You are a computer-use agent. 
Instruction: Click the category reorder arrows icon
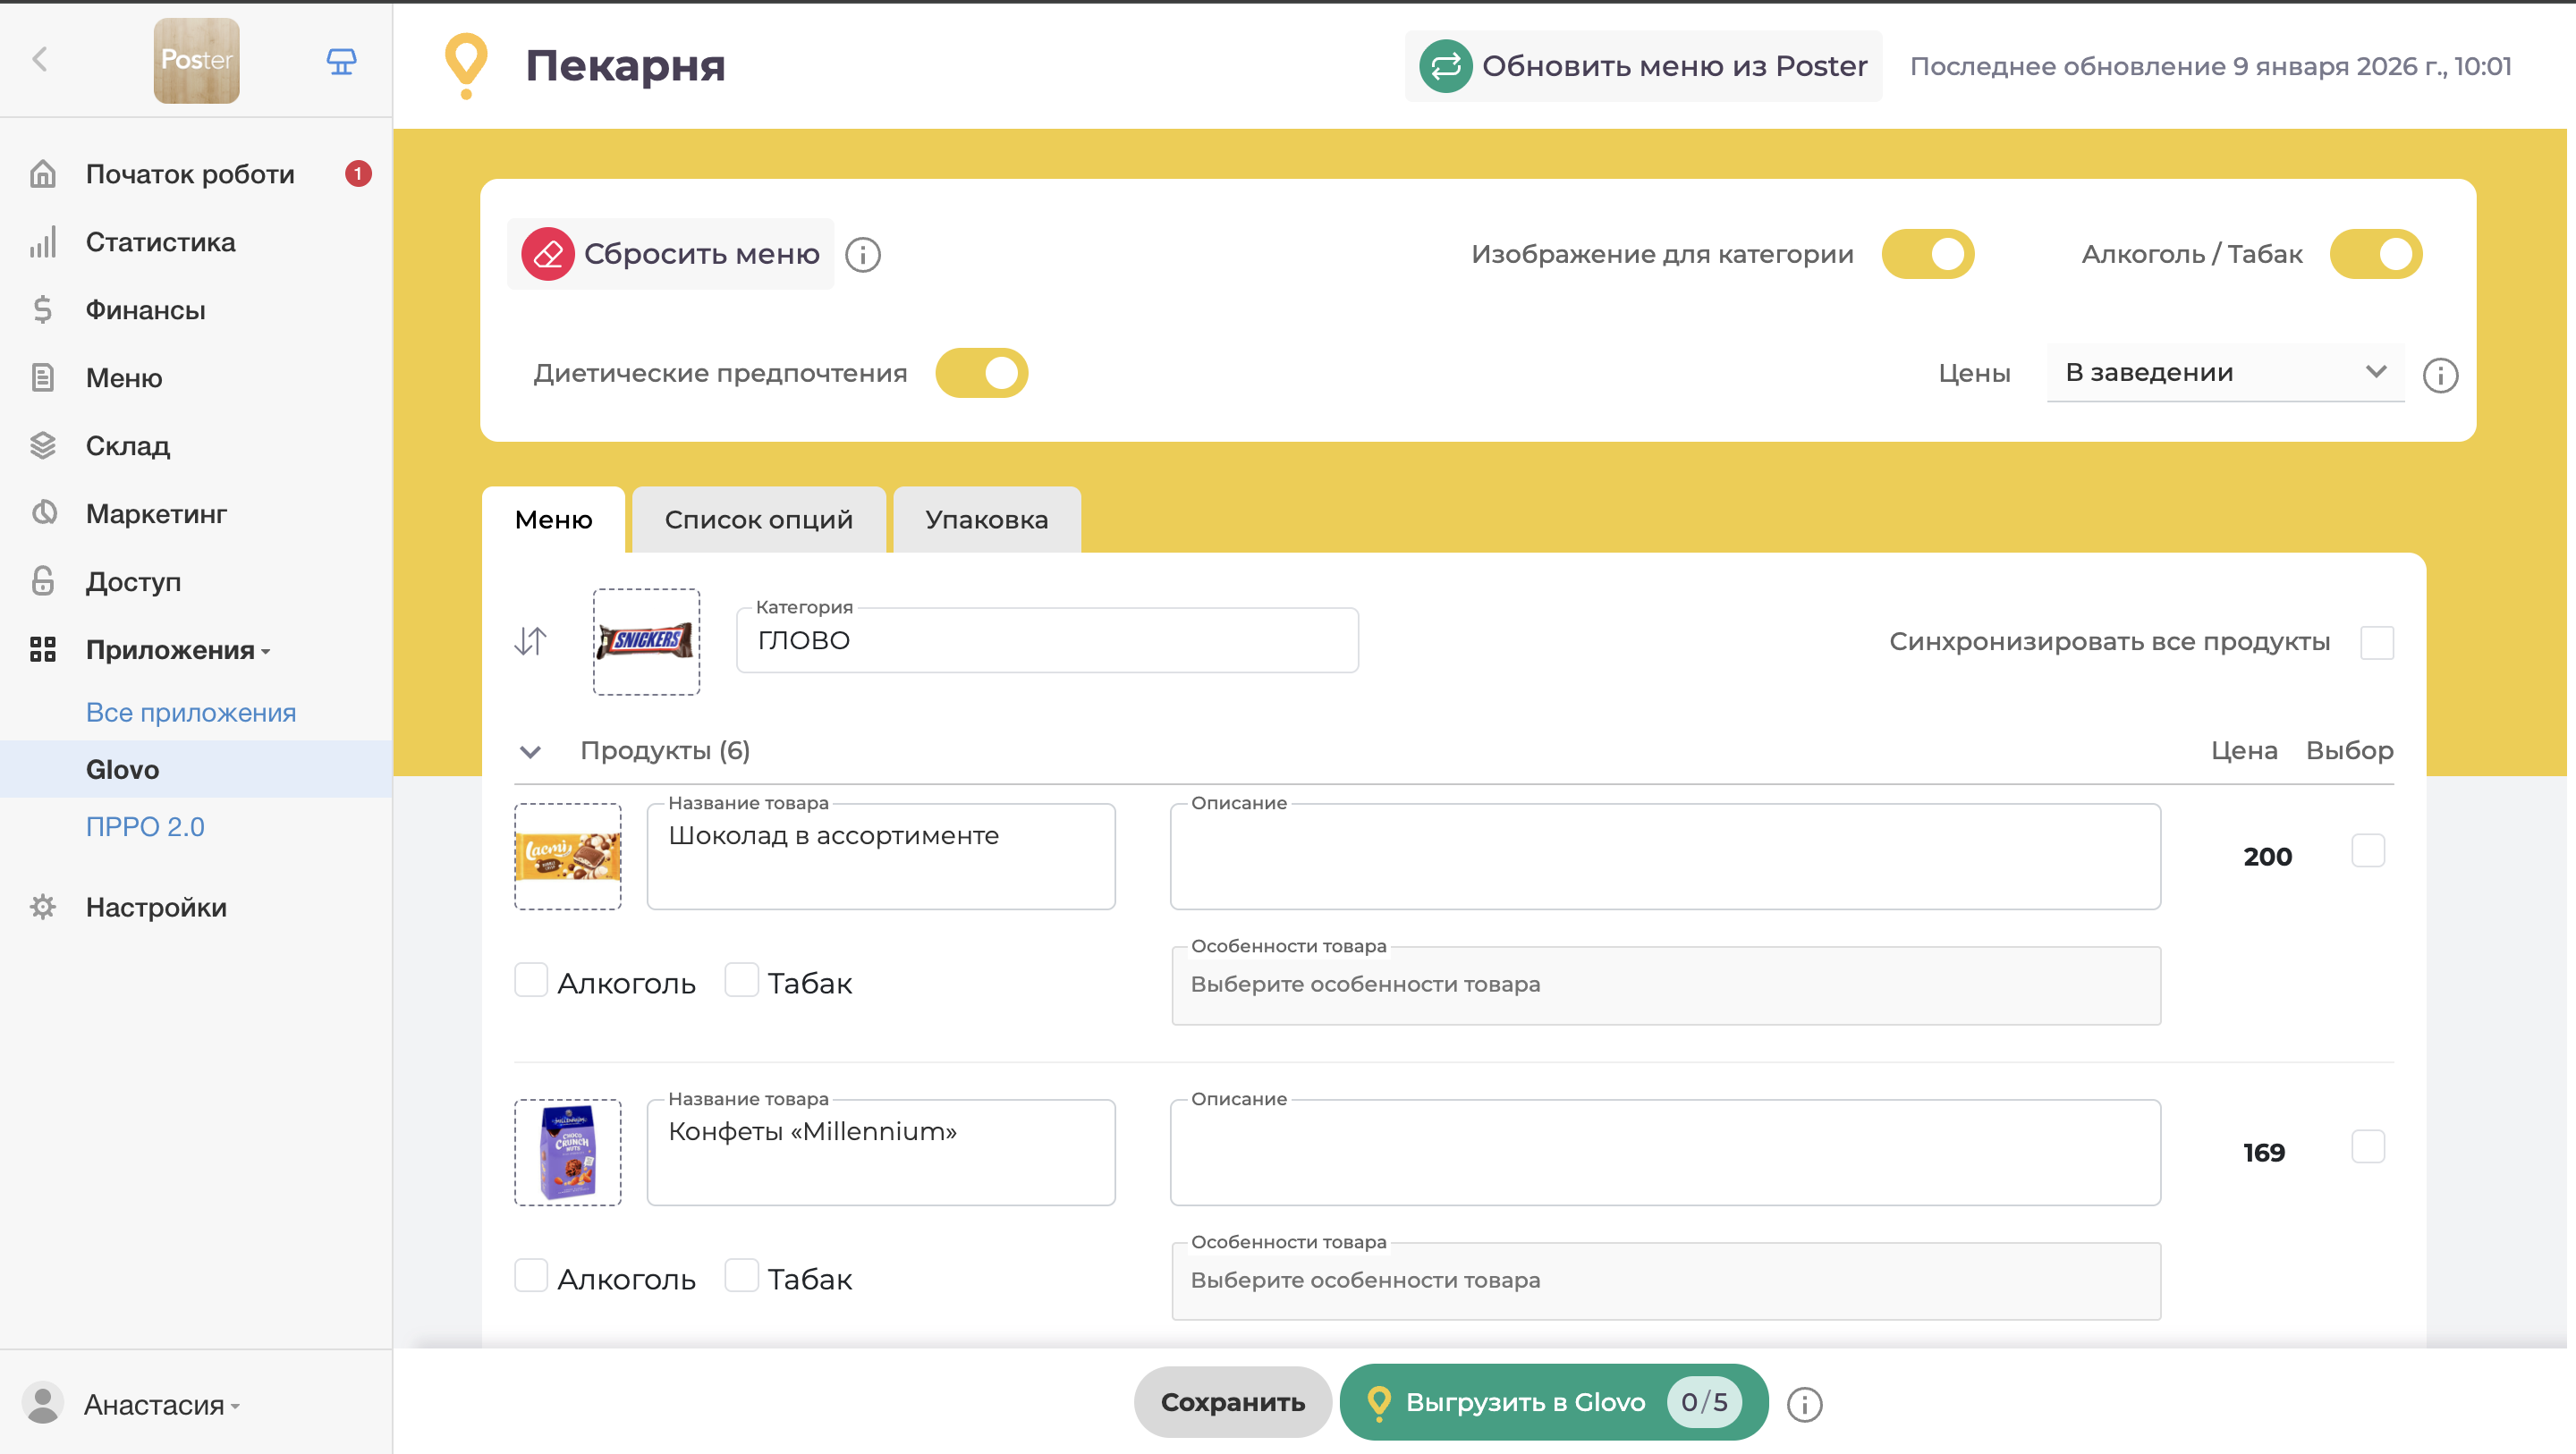(x=530, y=641)
